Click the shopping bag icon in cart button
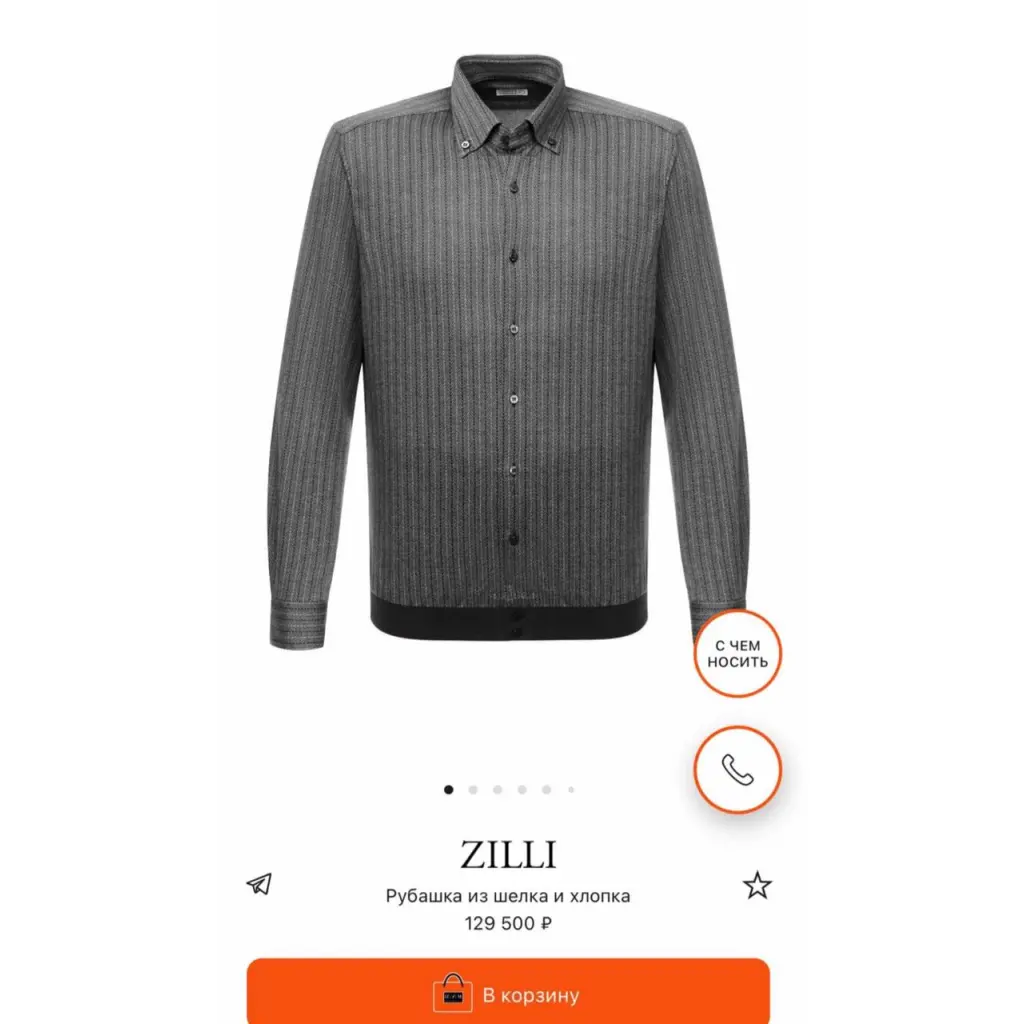This screenshot has width=1024, height=1024. pos(453,993)
